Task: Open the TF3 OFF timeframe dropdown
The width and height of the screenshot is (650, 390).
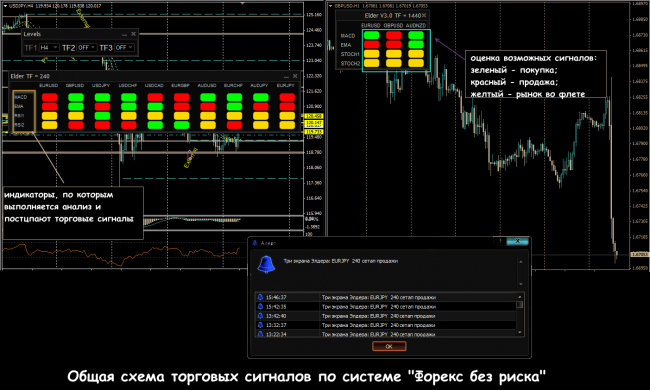Action: pyautogui.click(x=124, y=48)
